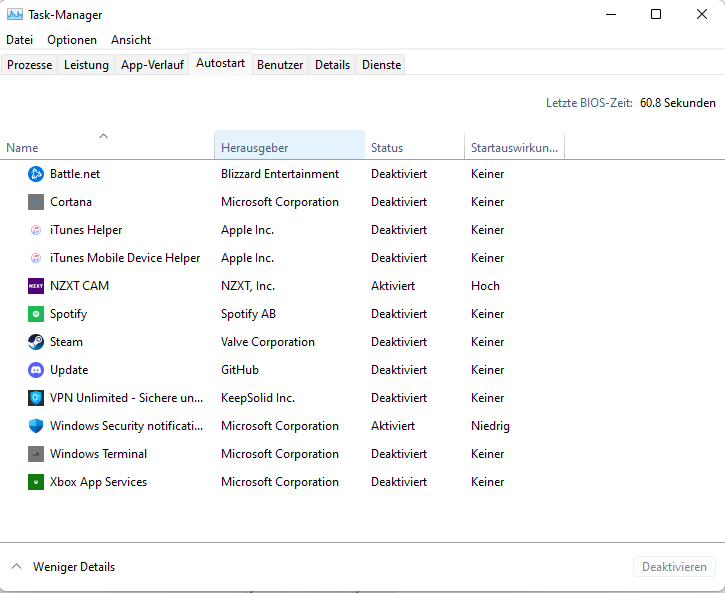Click the Windows Terminal icon

click(36, 454)
